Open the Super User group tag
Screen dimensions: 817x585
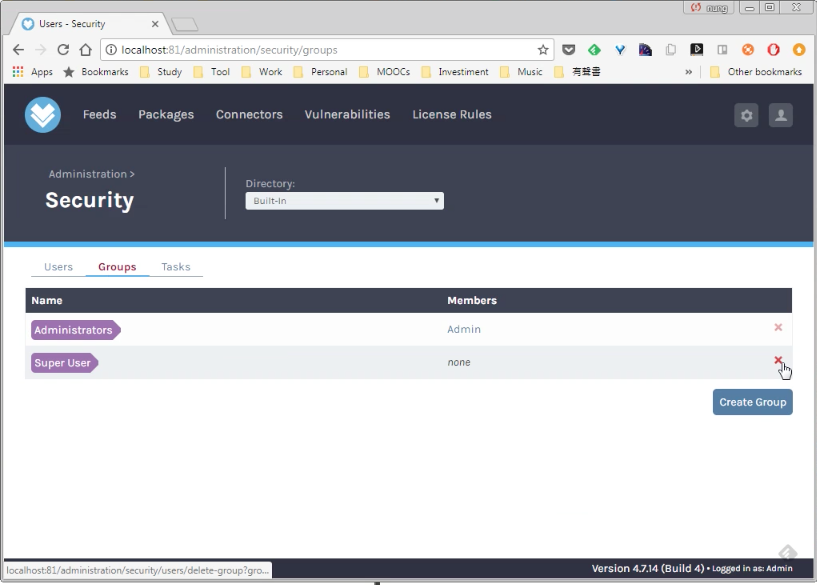[x=65, y=363]
